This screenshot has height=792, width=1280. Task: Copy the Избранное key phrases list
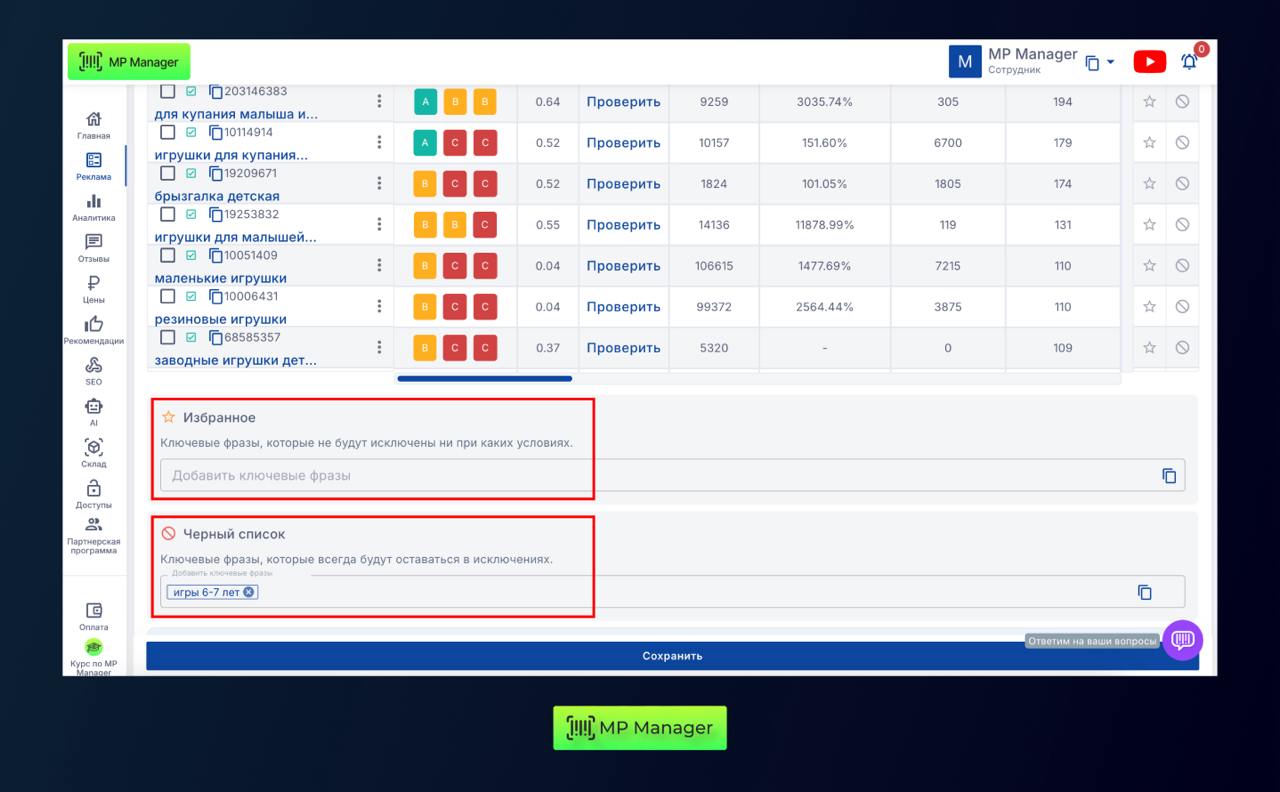click(1169, 476)
